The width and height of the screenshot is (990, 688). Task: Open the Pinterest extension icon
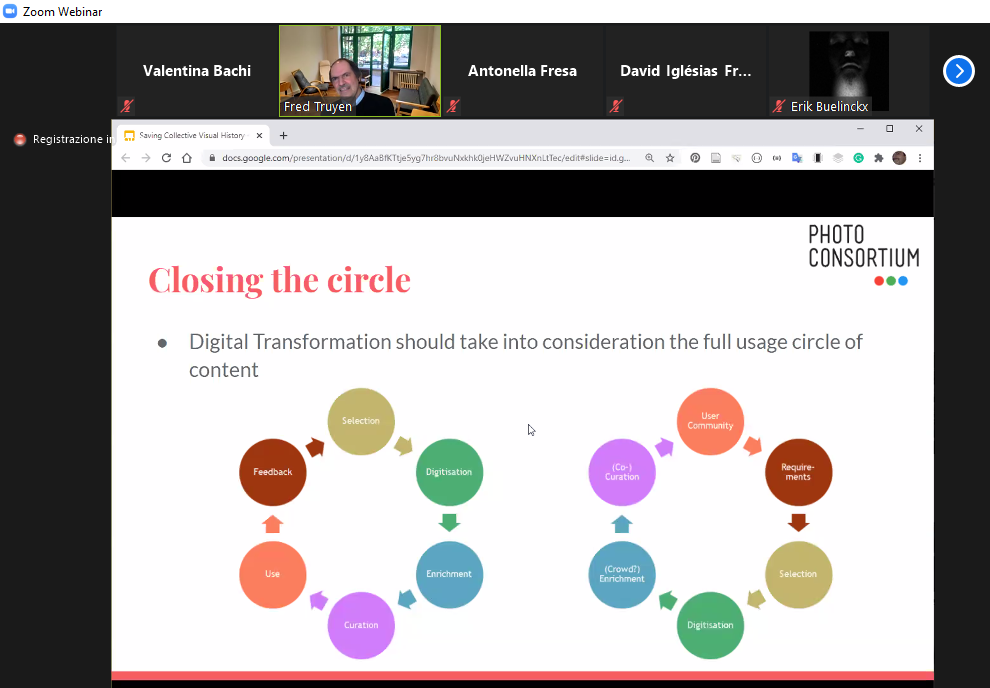click(x=696, y=158)
